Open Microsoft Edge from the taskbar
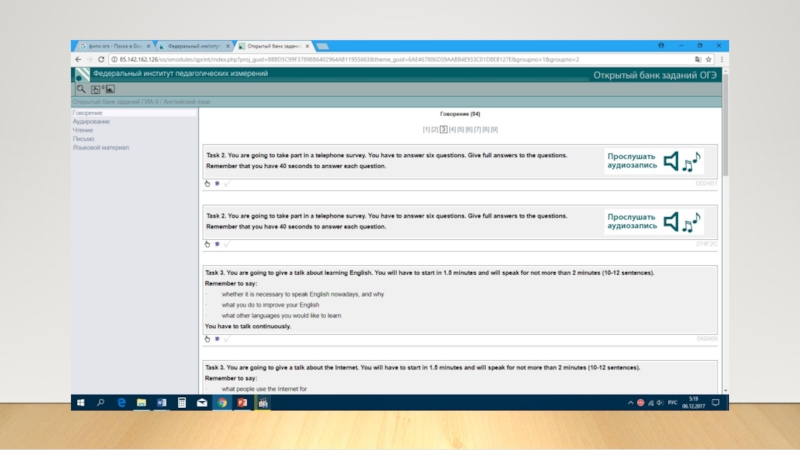This screenshot has height=450, width=800. tap(121, 403)
